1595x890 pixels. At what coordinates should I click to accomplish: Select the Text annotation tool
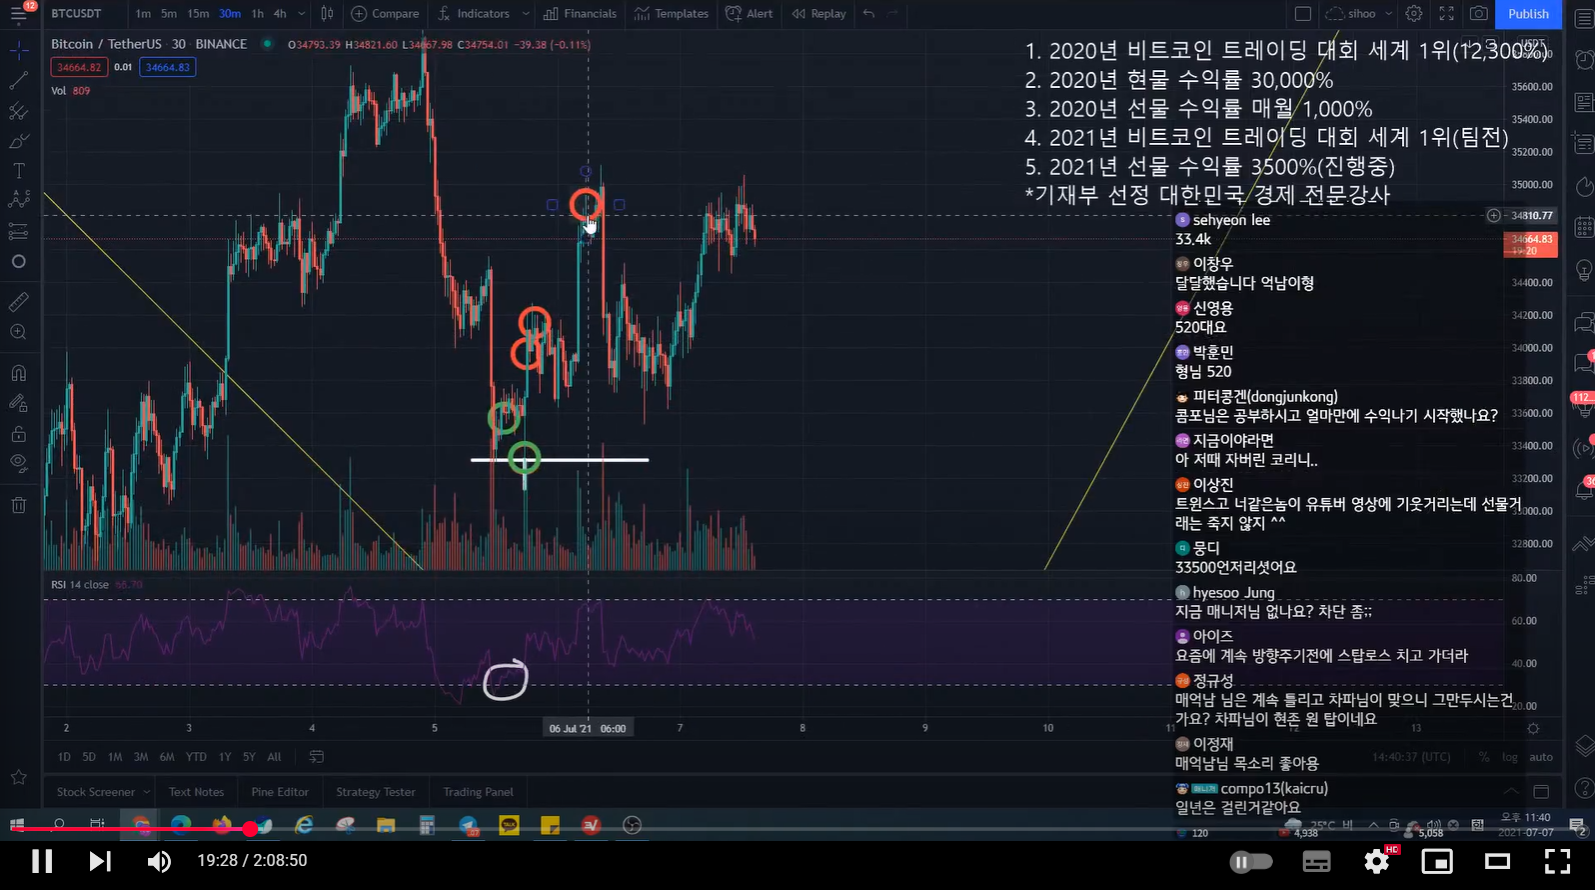pyautogui.click(x=19, y=171)
